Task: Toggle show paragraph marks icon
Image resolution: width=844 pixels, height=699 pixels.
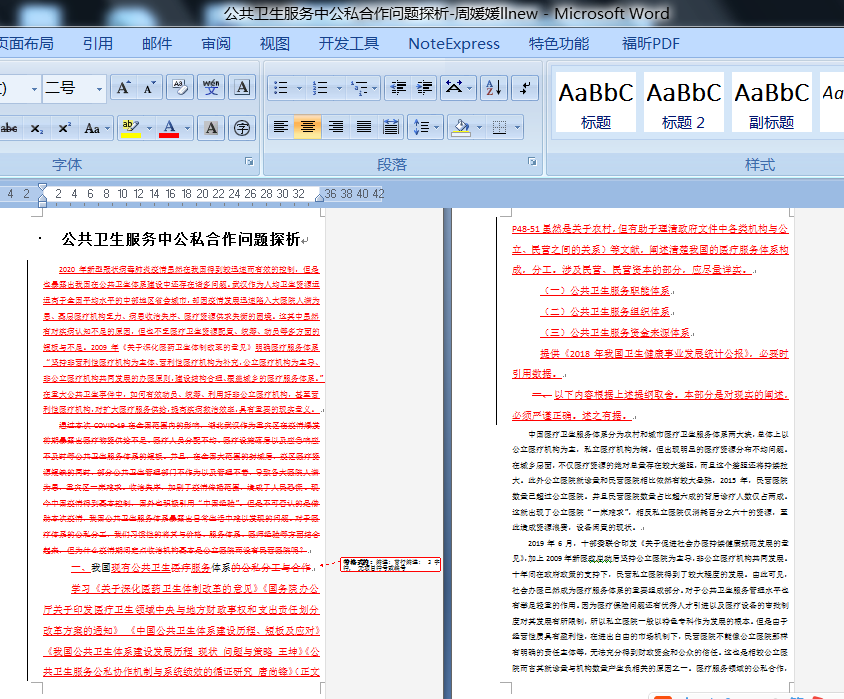Action: point(524,88)
